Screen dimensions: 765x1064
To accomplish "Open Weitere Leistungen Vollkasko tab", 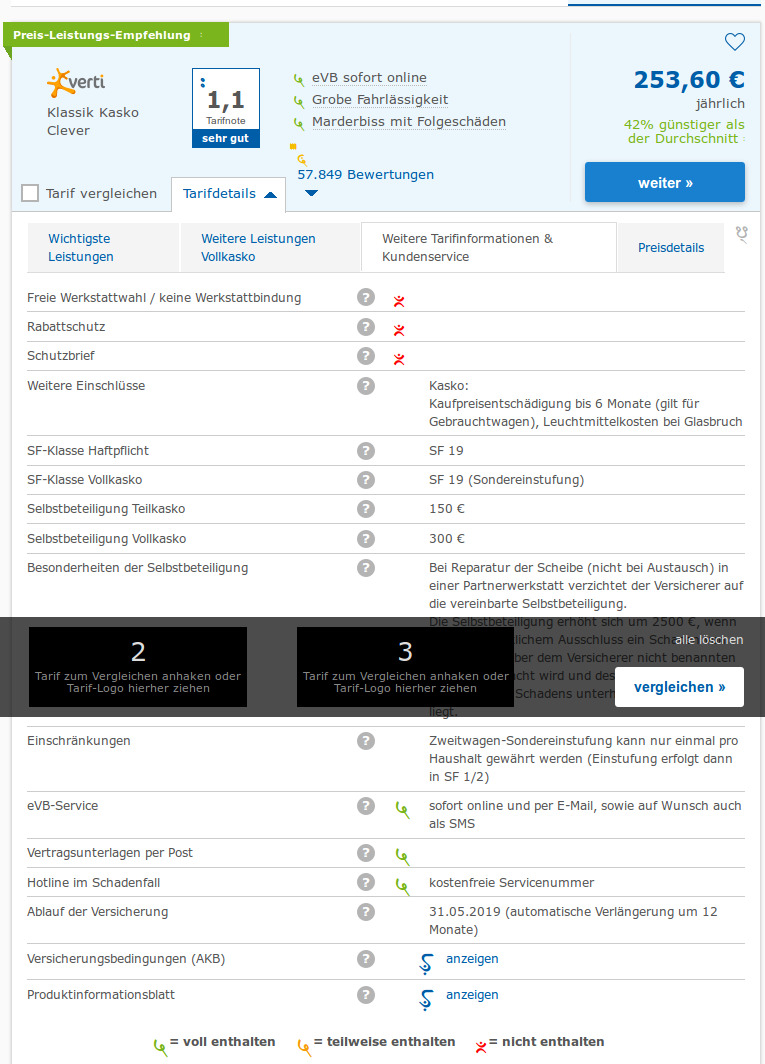I will (x=258, y=247).
